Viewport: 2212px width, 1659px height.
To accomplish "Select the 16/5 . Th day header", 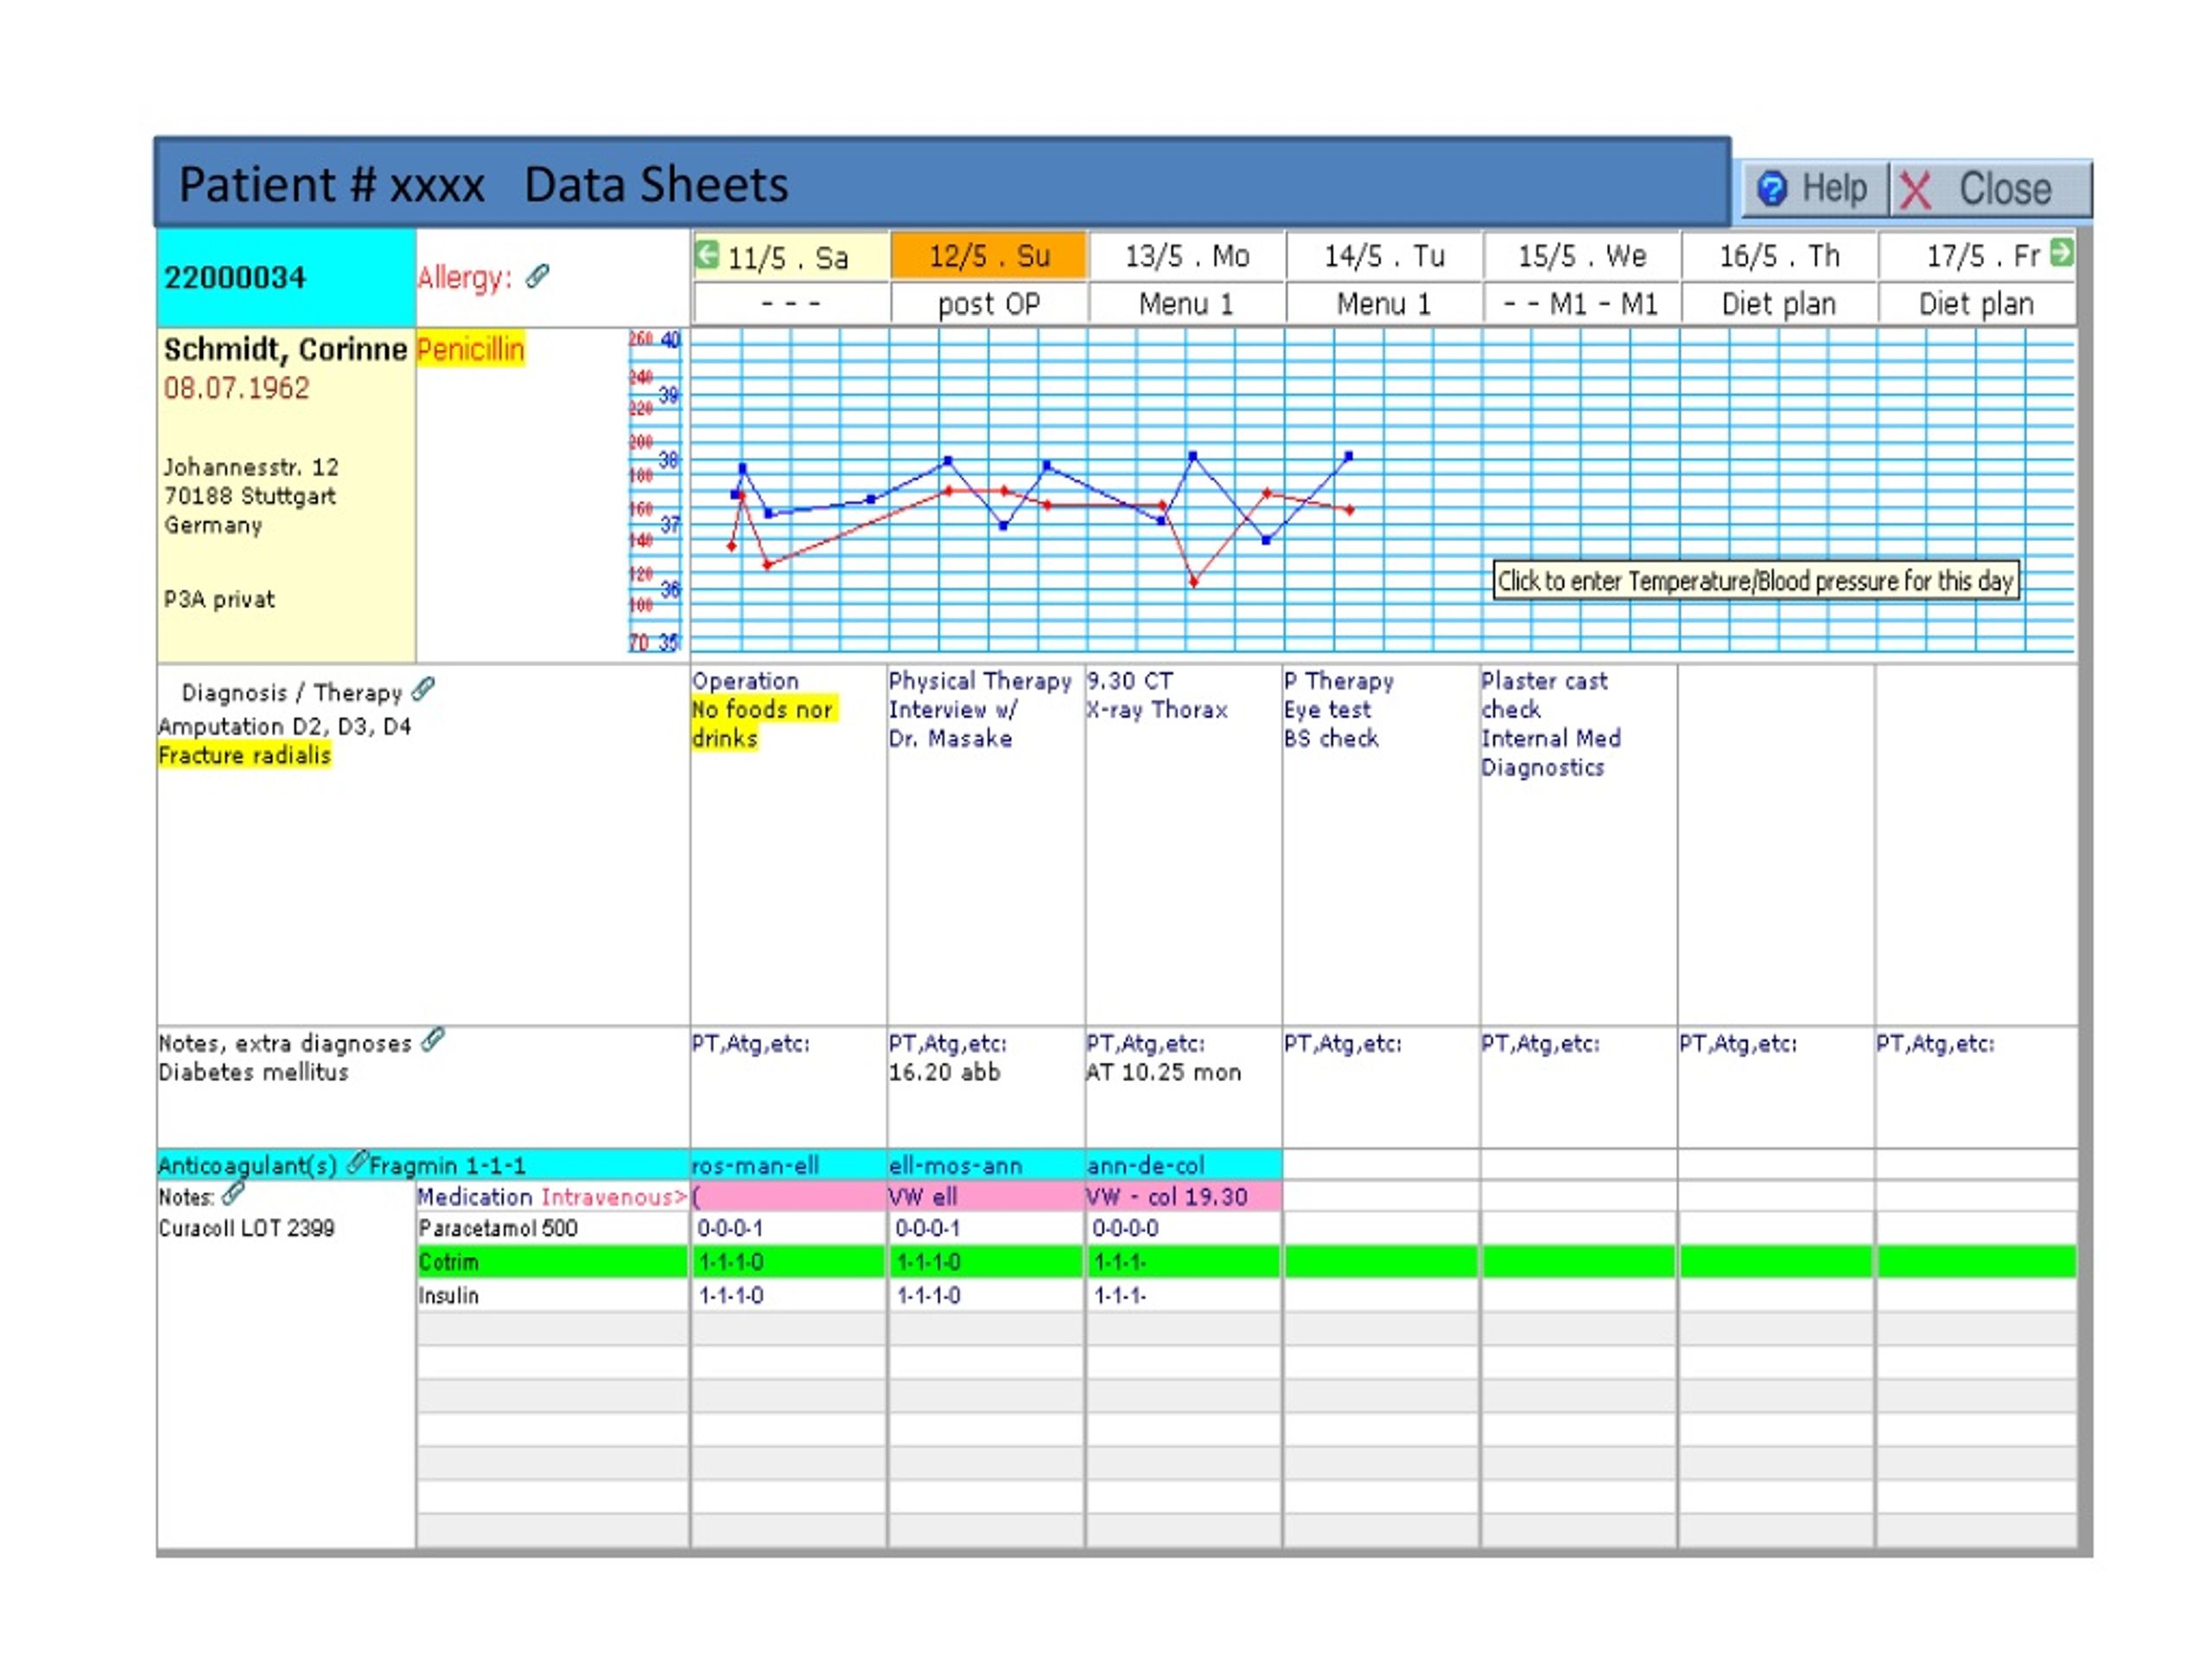I will click(x=1779, y=256).
